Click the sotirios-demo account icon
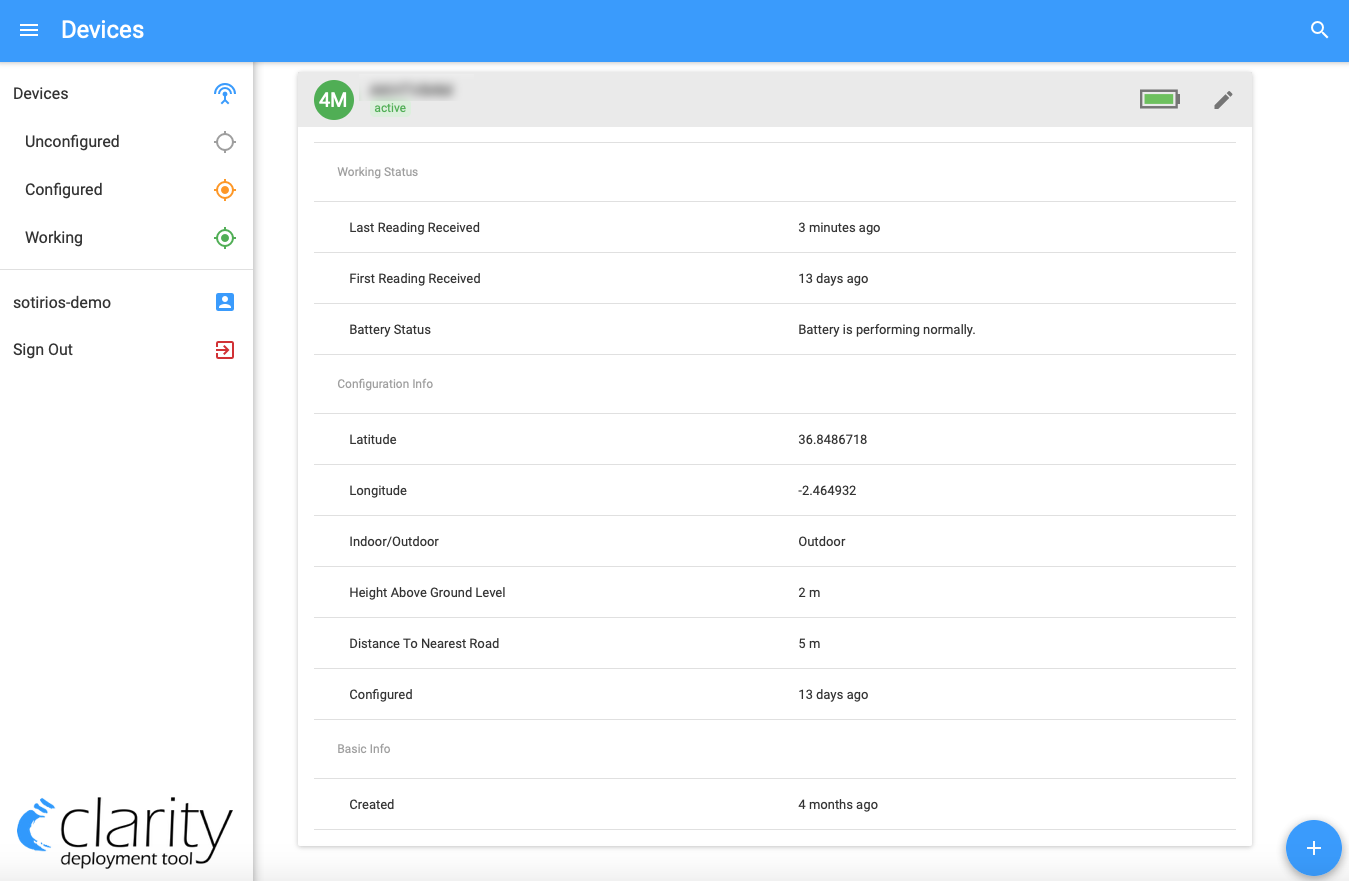This screenshot has height=881, width=1349. [225, 302]
